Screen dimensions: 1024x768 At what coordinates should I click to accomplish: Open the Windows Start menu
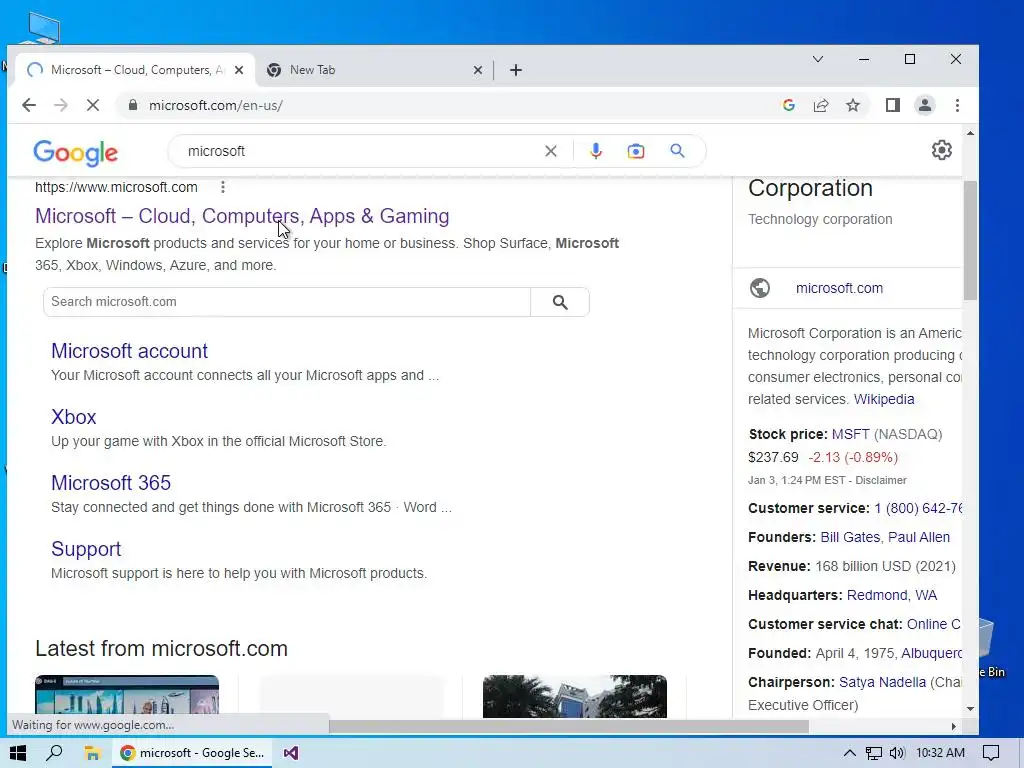click(18, 753)
